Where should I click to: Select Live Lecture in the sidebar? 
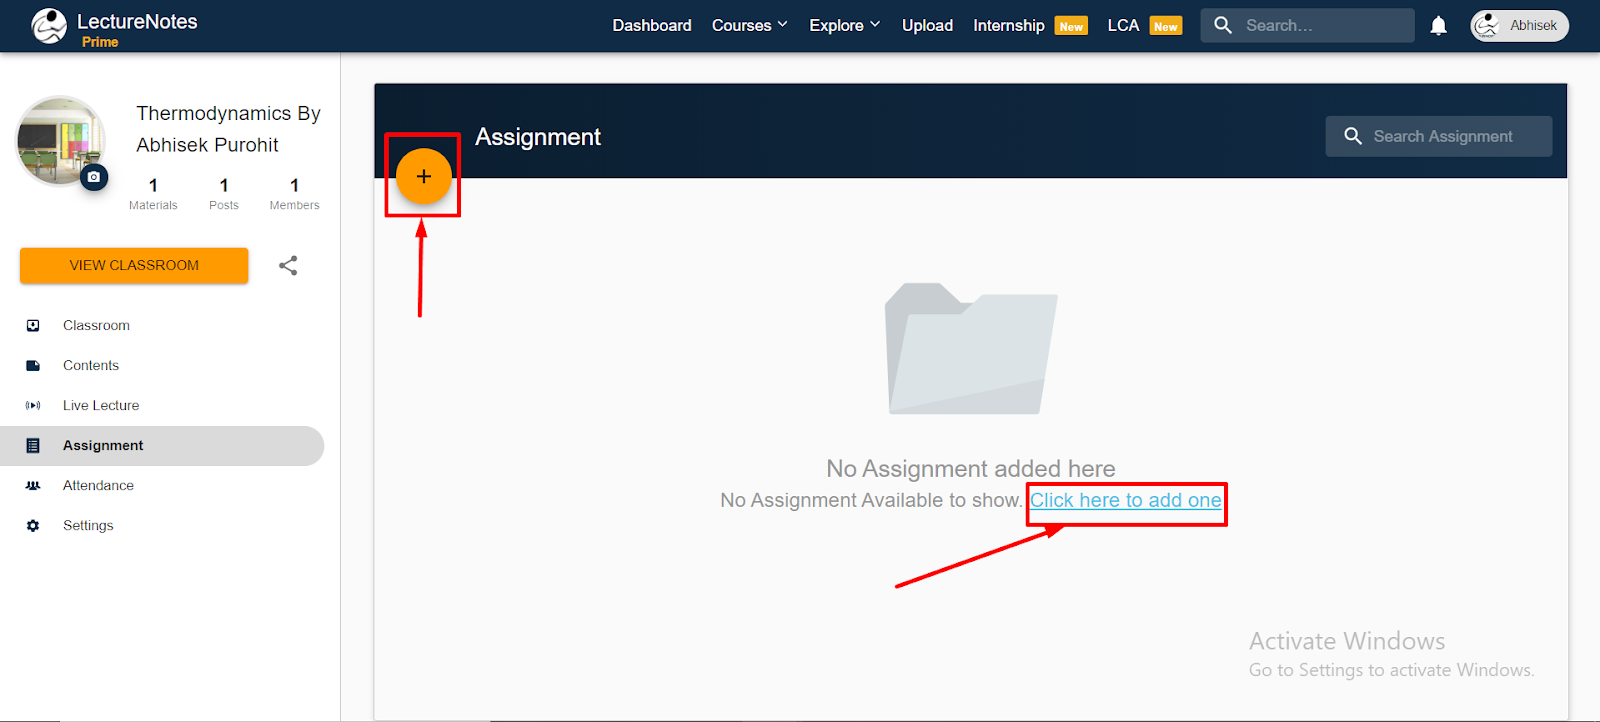coord(162,405)
